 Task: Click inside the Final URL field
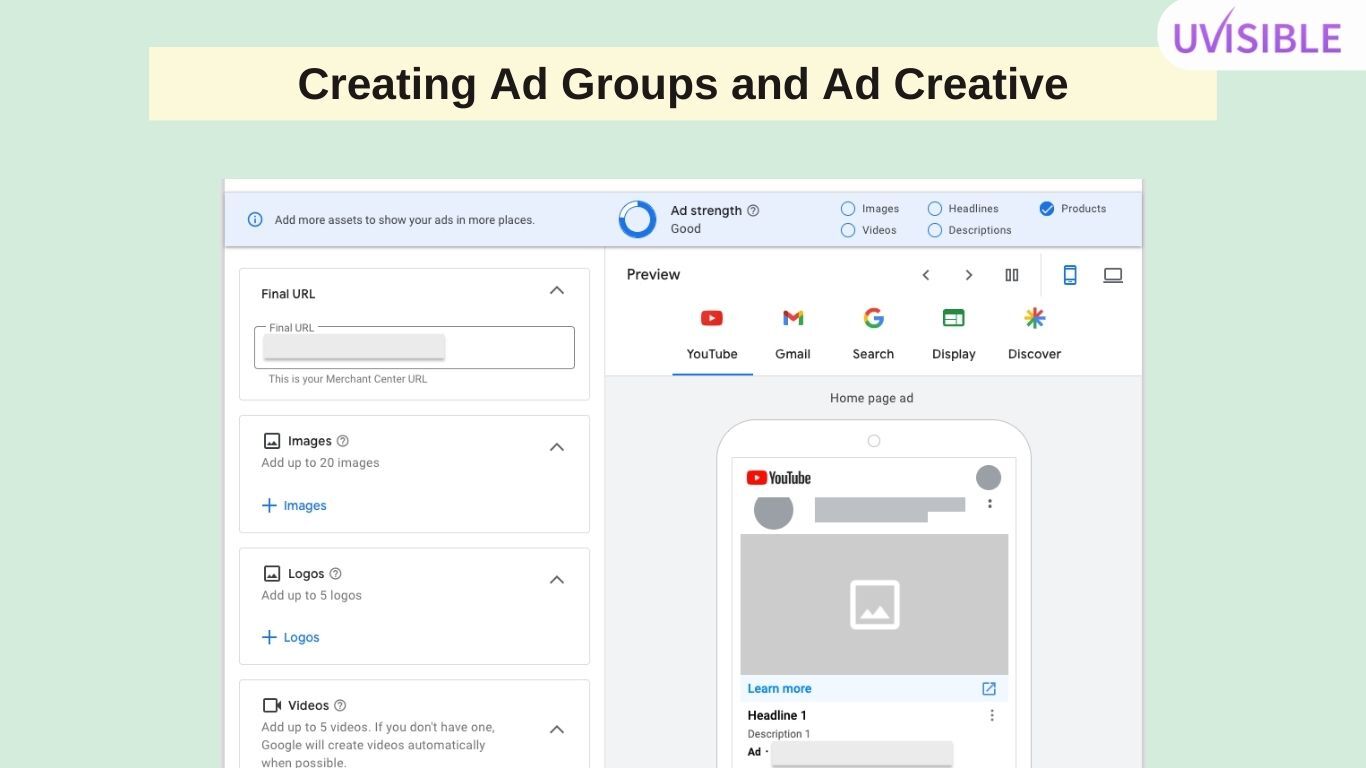tap(414, 346)
